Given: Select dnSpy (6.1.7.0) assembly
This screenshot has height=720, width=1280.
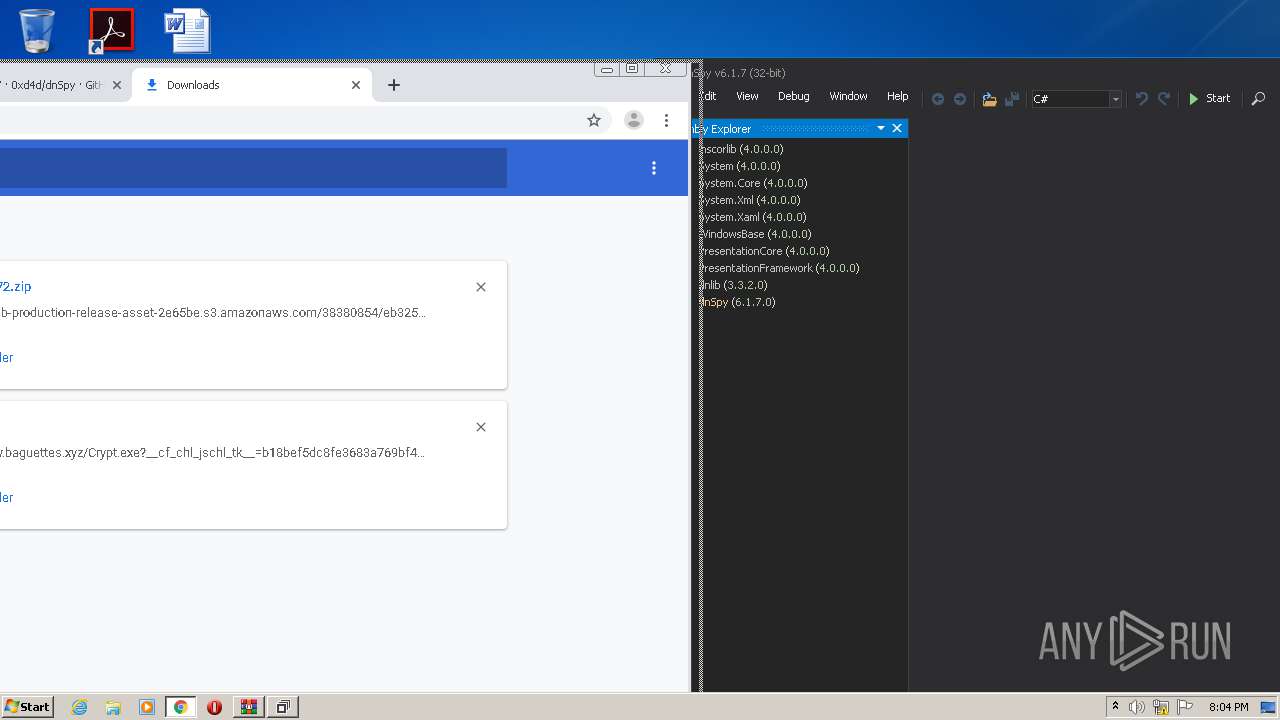Looking at the screenshot, I should click(x=737, y=302).
